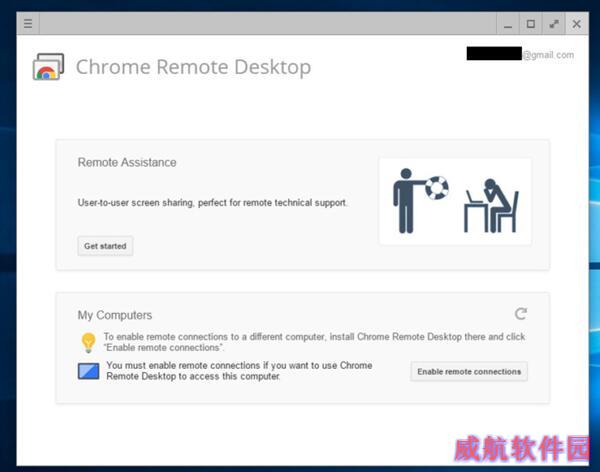The height and width of the screenshot is (472, 600).
Task: Click the Chrome Remote Desktop title text
Action: coord(193,67)
